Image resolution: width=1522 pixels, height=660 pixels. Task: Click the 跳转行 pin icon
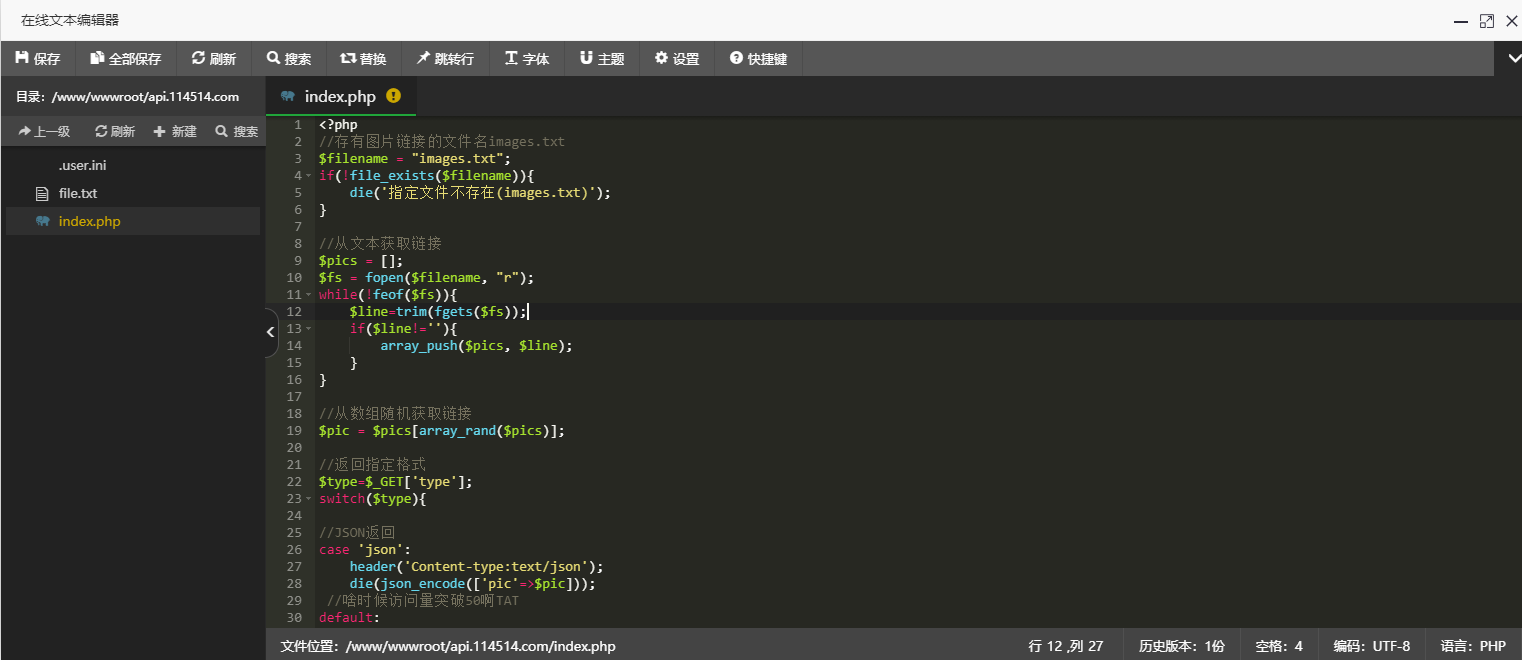point(423,58)
